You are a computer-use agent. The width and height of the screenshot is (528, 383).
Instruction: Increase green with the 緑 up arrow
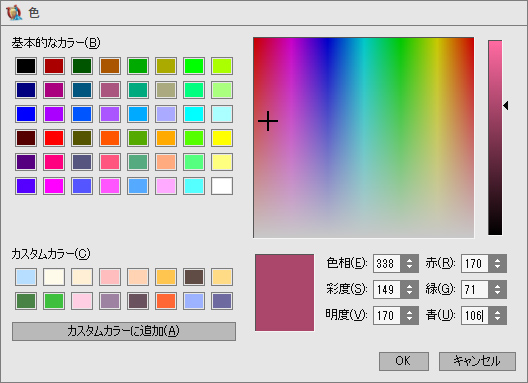[497, 286]
